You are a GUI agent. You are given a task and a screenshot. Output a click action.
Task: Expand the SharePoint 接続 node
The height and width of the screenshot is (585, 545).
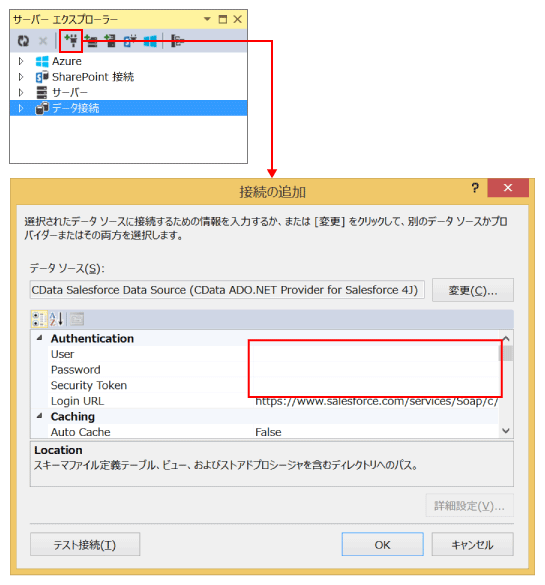pos(21,76)
